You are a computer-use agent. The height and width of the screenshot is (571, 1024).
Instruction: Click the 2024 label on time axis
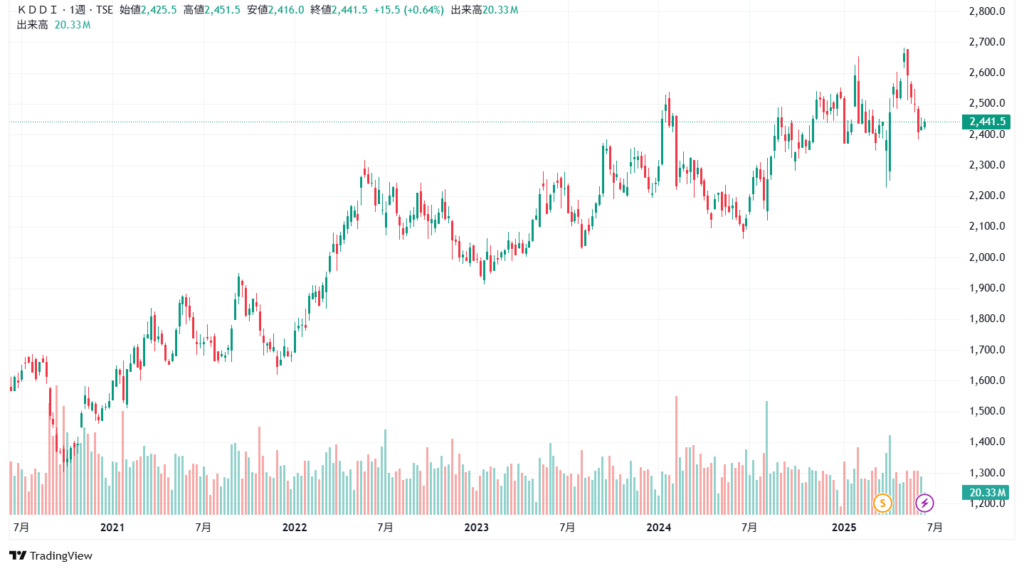[658, 527]
